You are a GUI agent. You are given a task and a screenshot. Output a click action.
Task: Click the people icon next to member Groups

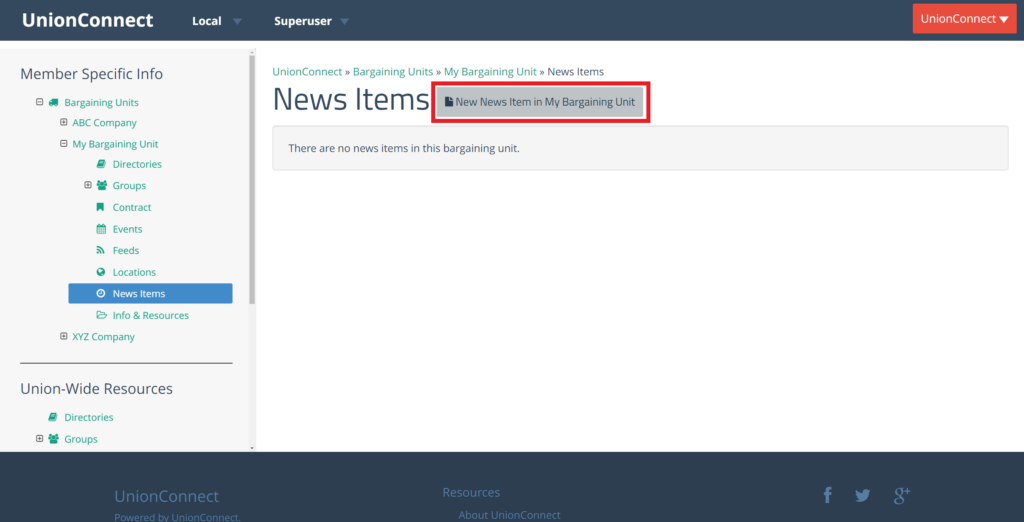(x=101, y=186)
